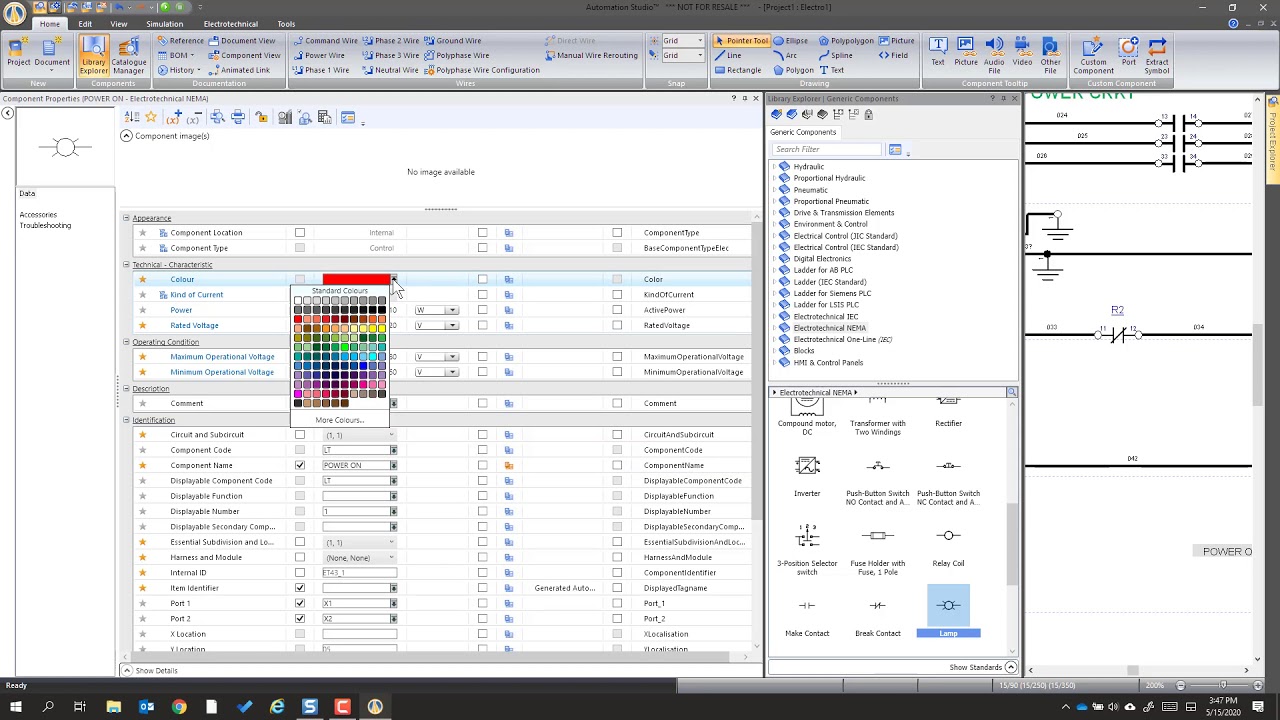Toggle Port 2 checkbox

(x=300, y=618)
